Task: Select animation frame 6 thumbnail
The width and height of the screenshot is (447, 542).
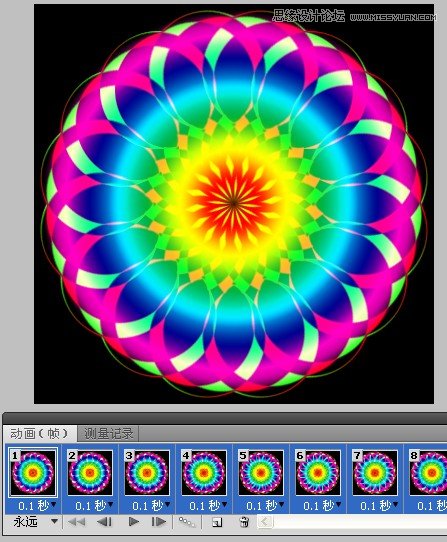Action: pyautogui.click(x=318, y=473)
